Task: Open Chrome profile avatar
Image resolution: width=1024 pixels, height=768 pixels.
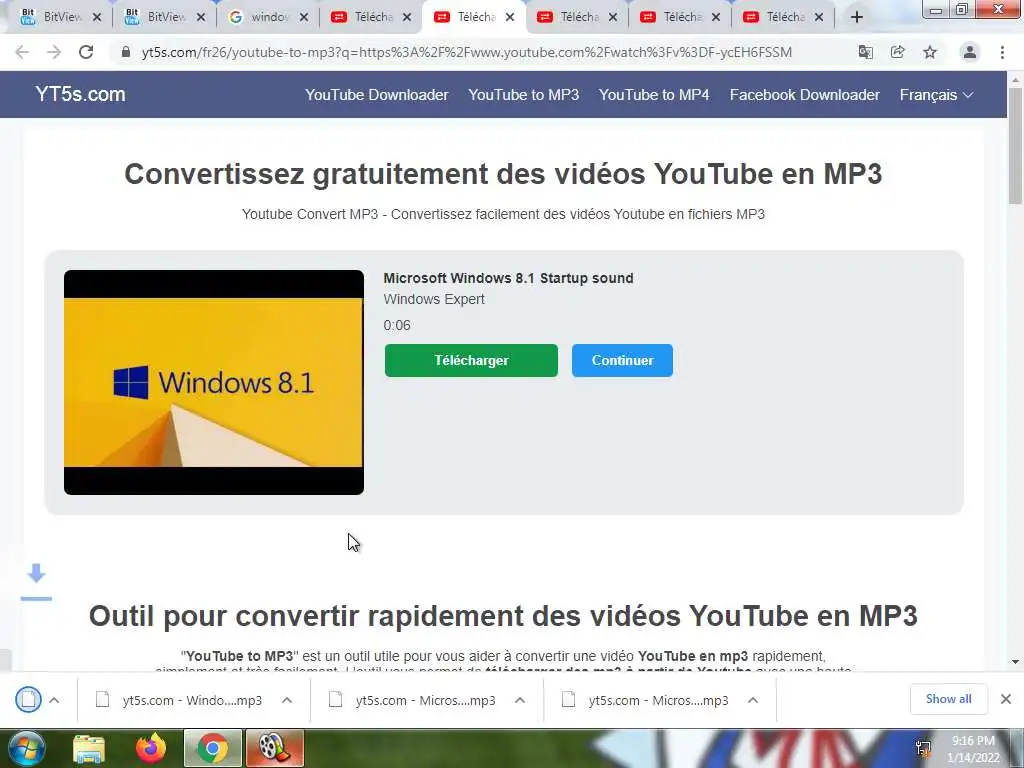Action: coord(970,52)
